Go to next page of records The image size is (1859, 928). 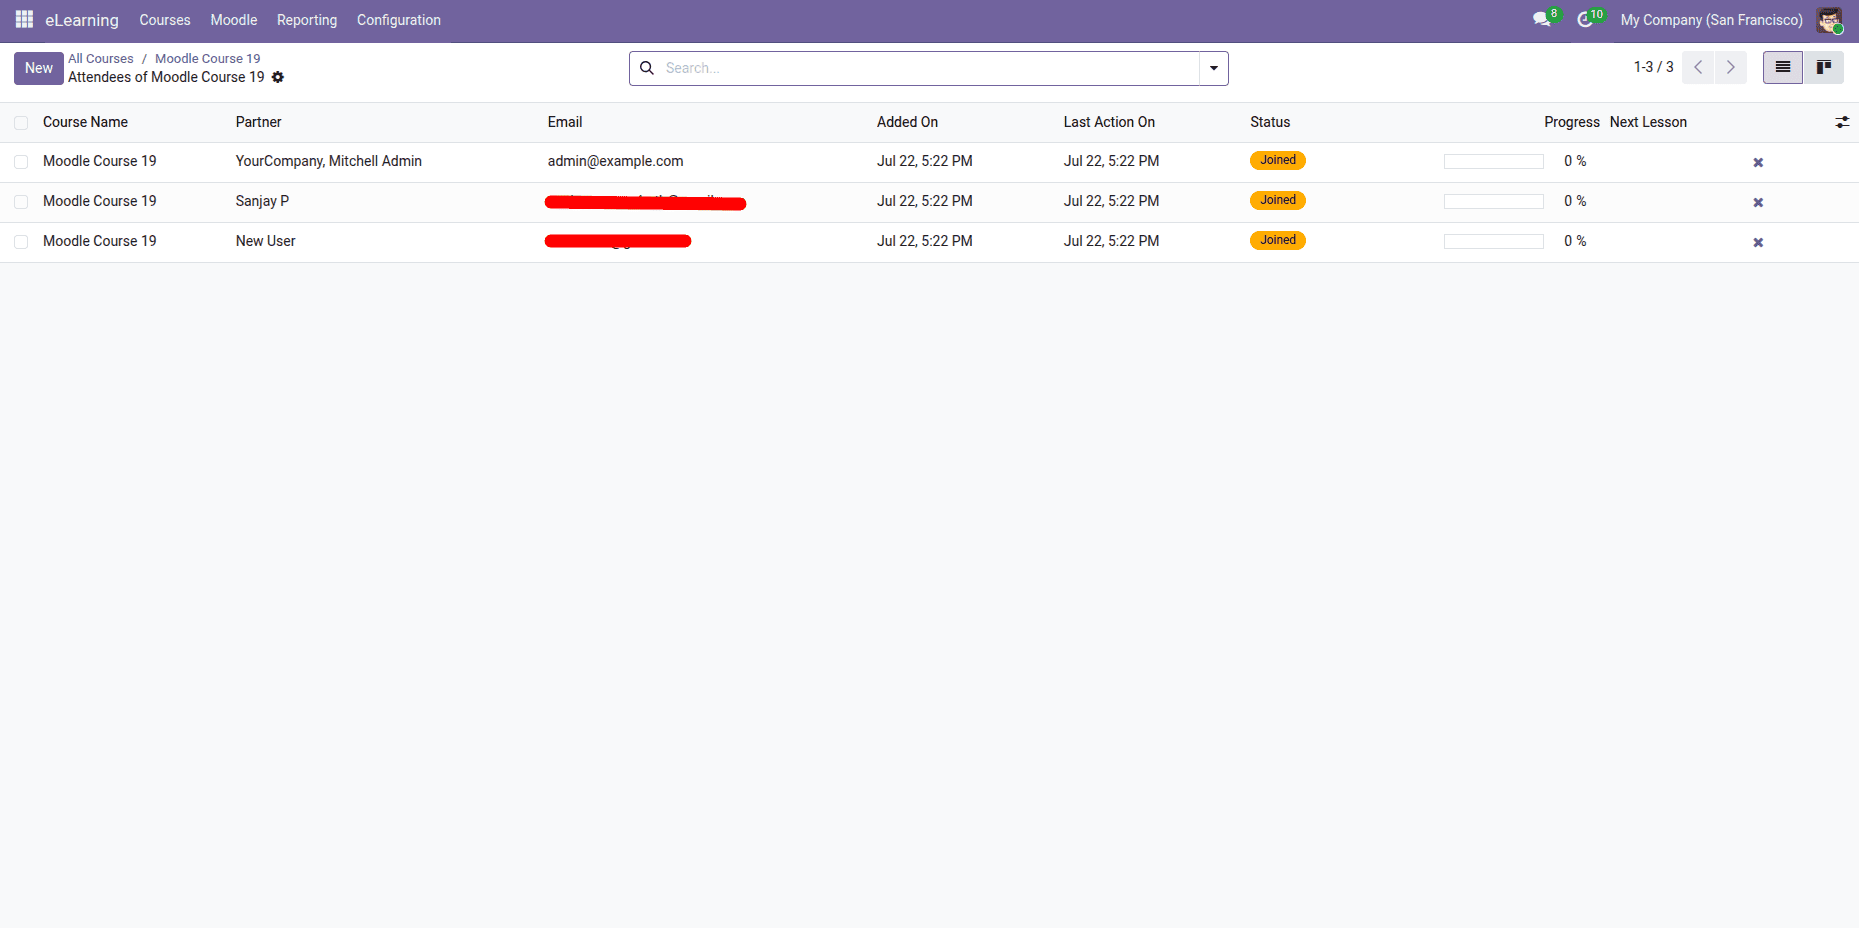click(x=1731, y=68)
